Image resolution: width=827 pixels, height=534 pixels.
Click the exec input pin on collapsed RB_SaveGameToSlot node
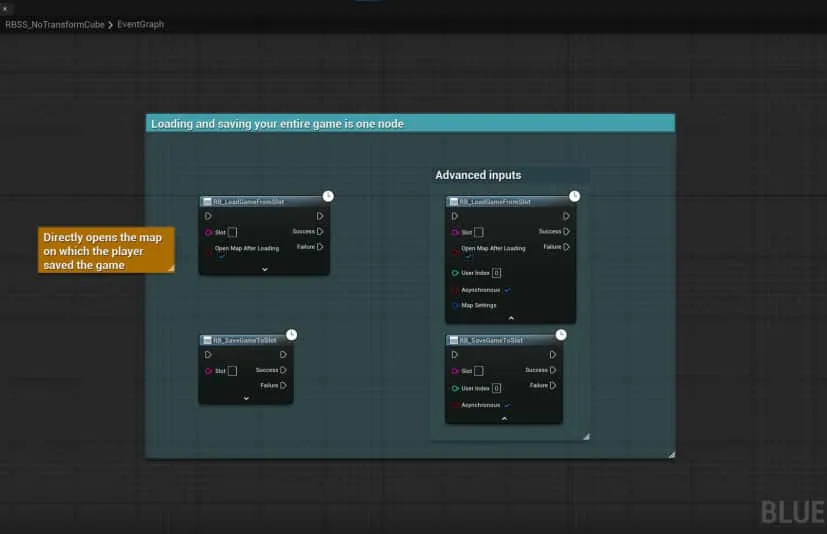208,355
